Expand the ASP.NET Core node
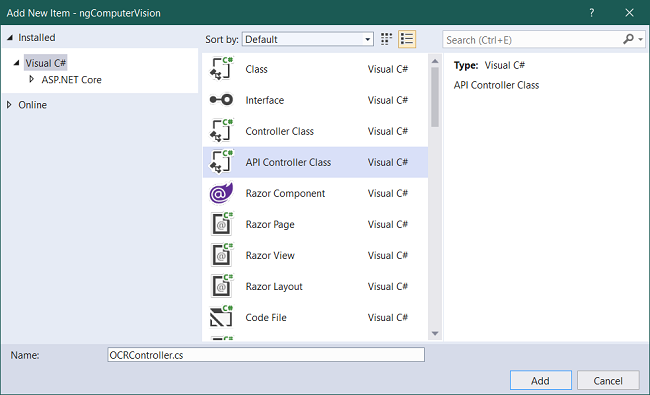This screenshot has height=395, width=650. (32, 79)
